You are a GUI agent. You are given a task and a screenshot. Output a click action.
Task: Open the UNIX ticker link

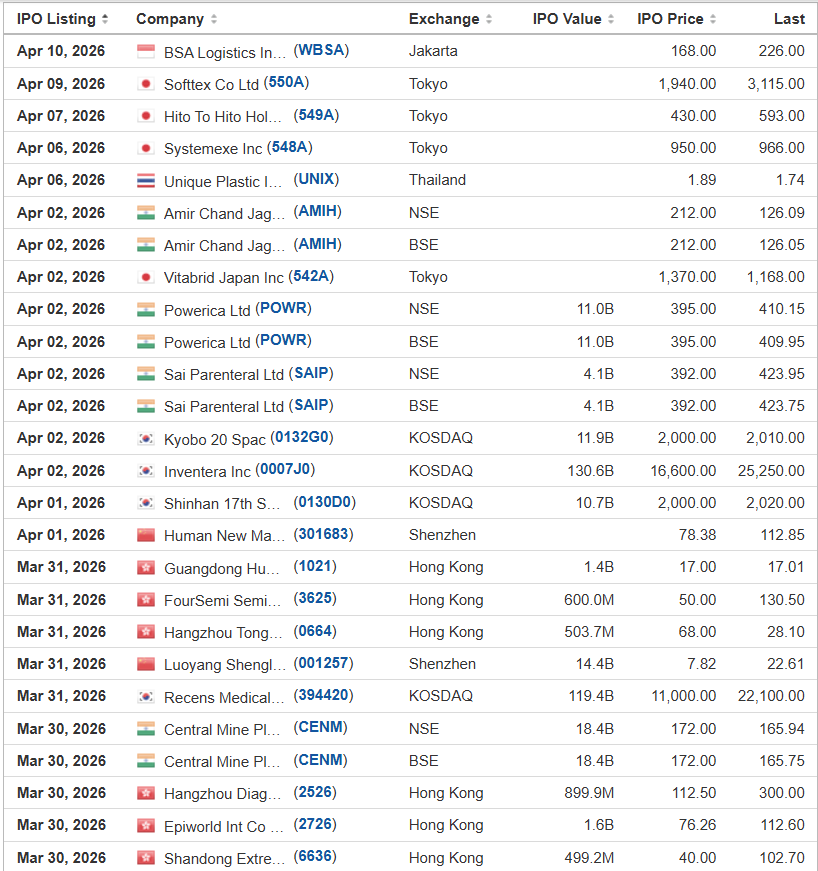[317, 179]
